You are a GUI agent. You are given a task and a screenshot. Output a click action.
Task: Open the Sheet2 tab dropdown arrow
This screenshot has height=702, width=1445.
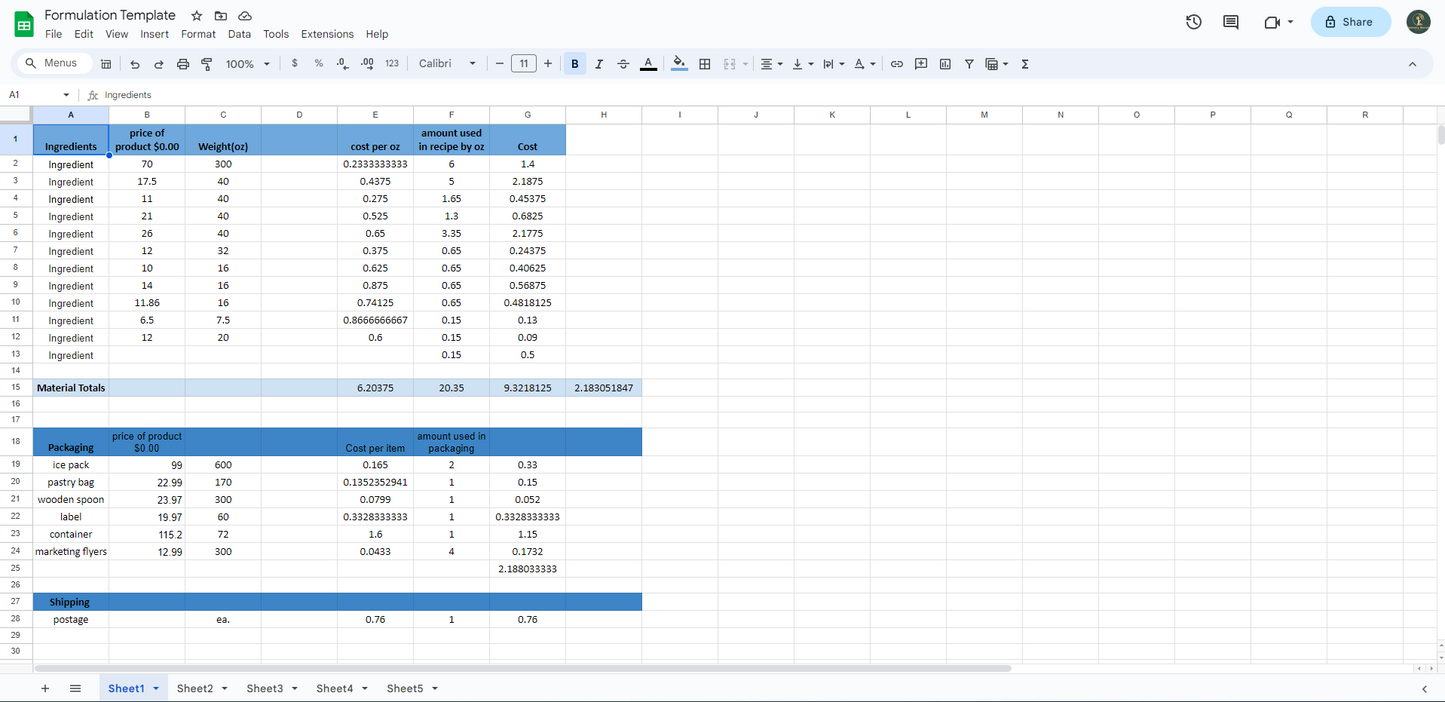coord(225,689)
